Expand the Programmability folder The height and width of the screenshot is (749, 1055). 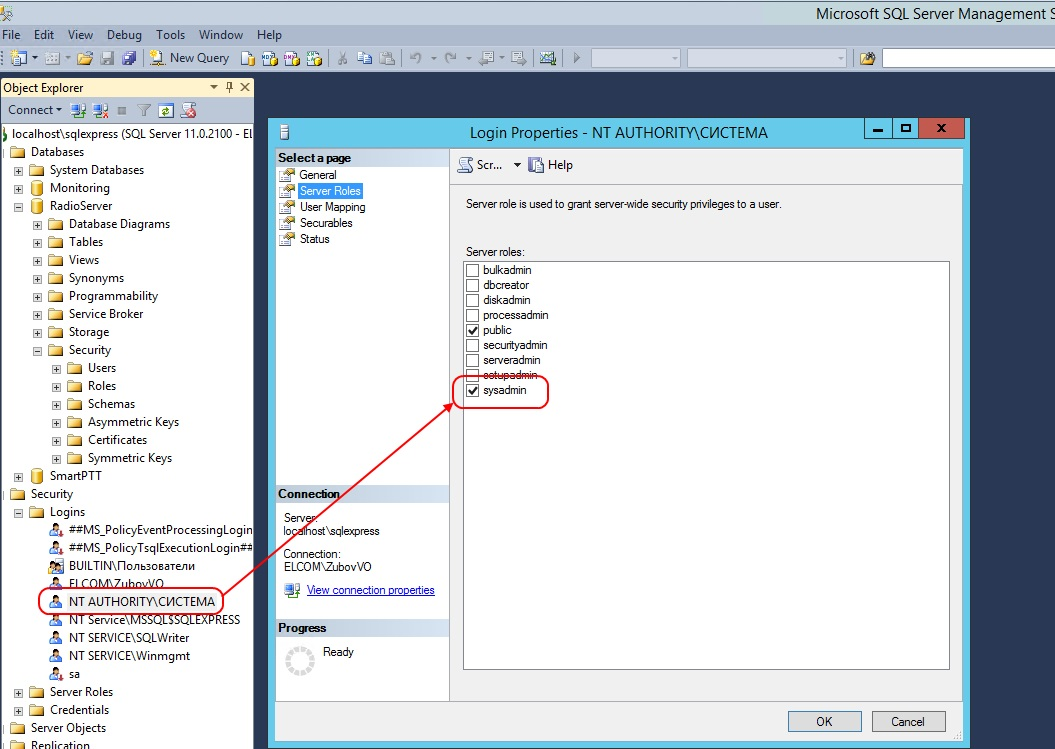pyautogui.click(x=38, y=297)
